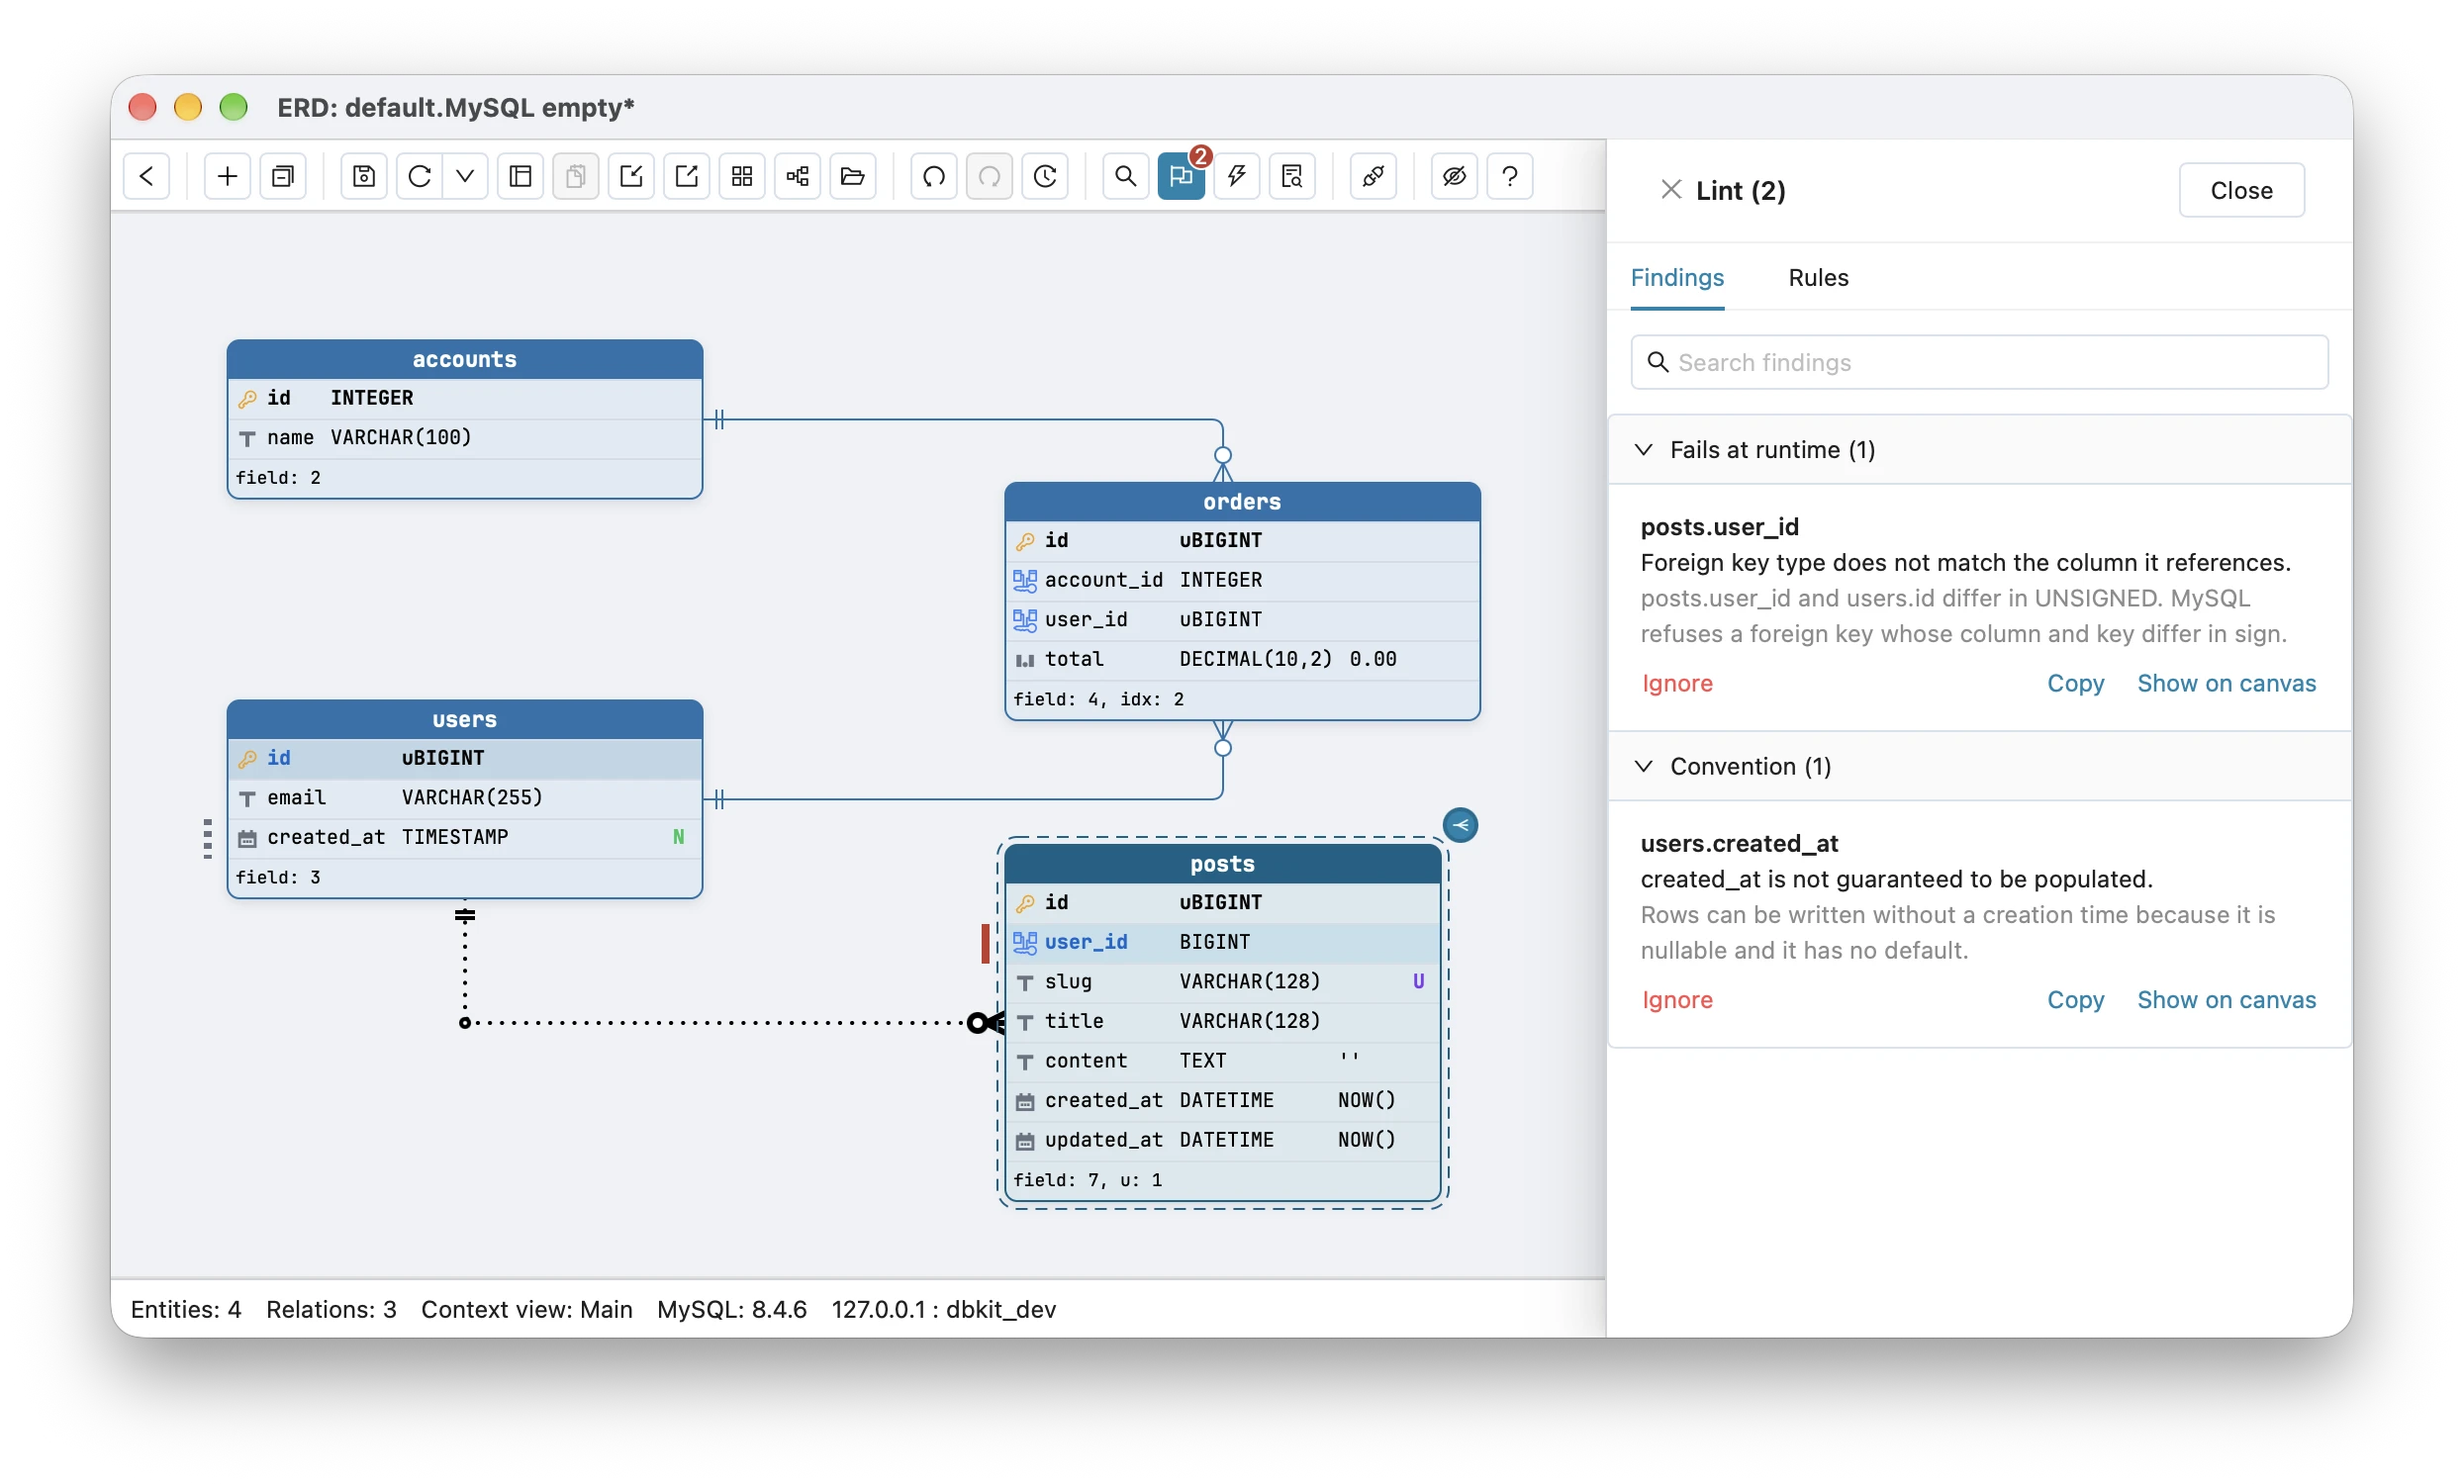The height and width of the screenshot is (1484, 2464).
Task: Click the magnifier search icon in toolbar
Action: [x=1126, y=176]
